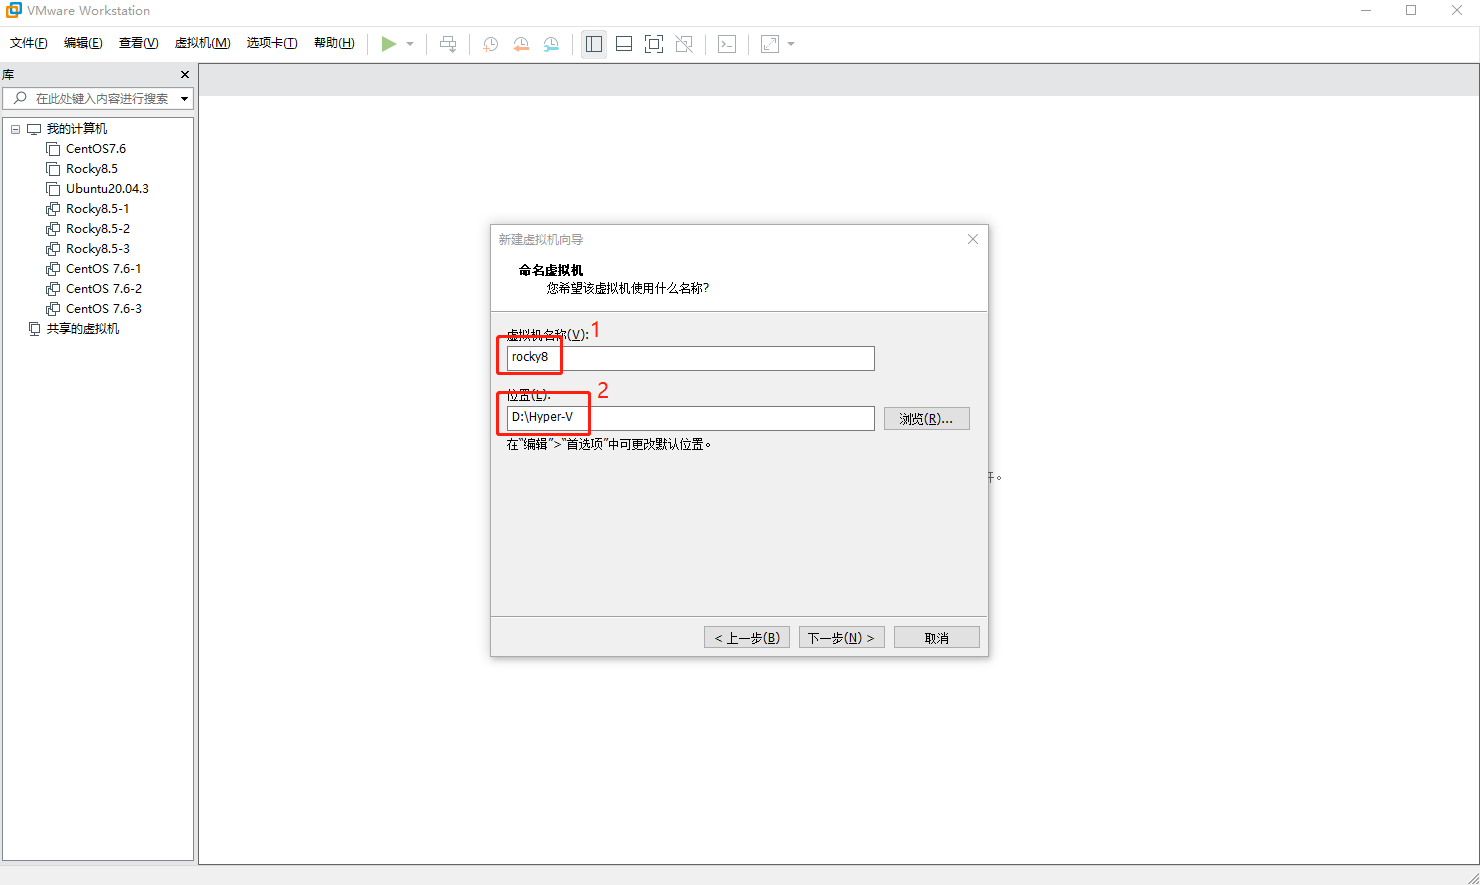Select the Rocky8.5 virtual machine
Screen dimensions: 1480x885
point(92,169)
